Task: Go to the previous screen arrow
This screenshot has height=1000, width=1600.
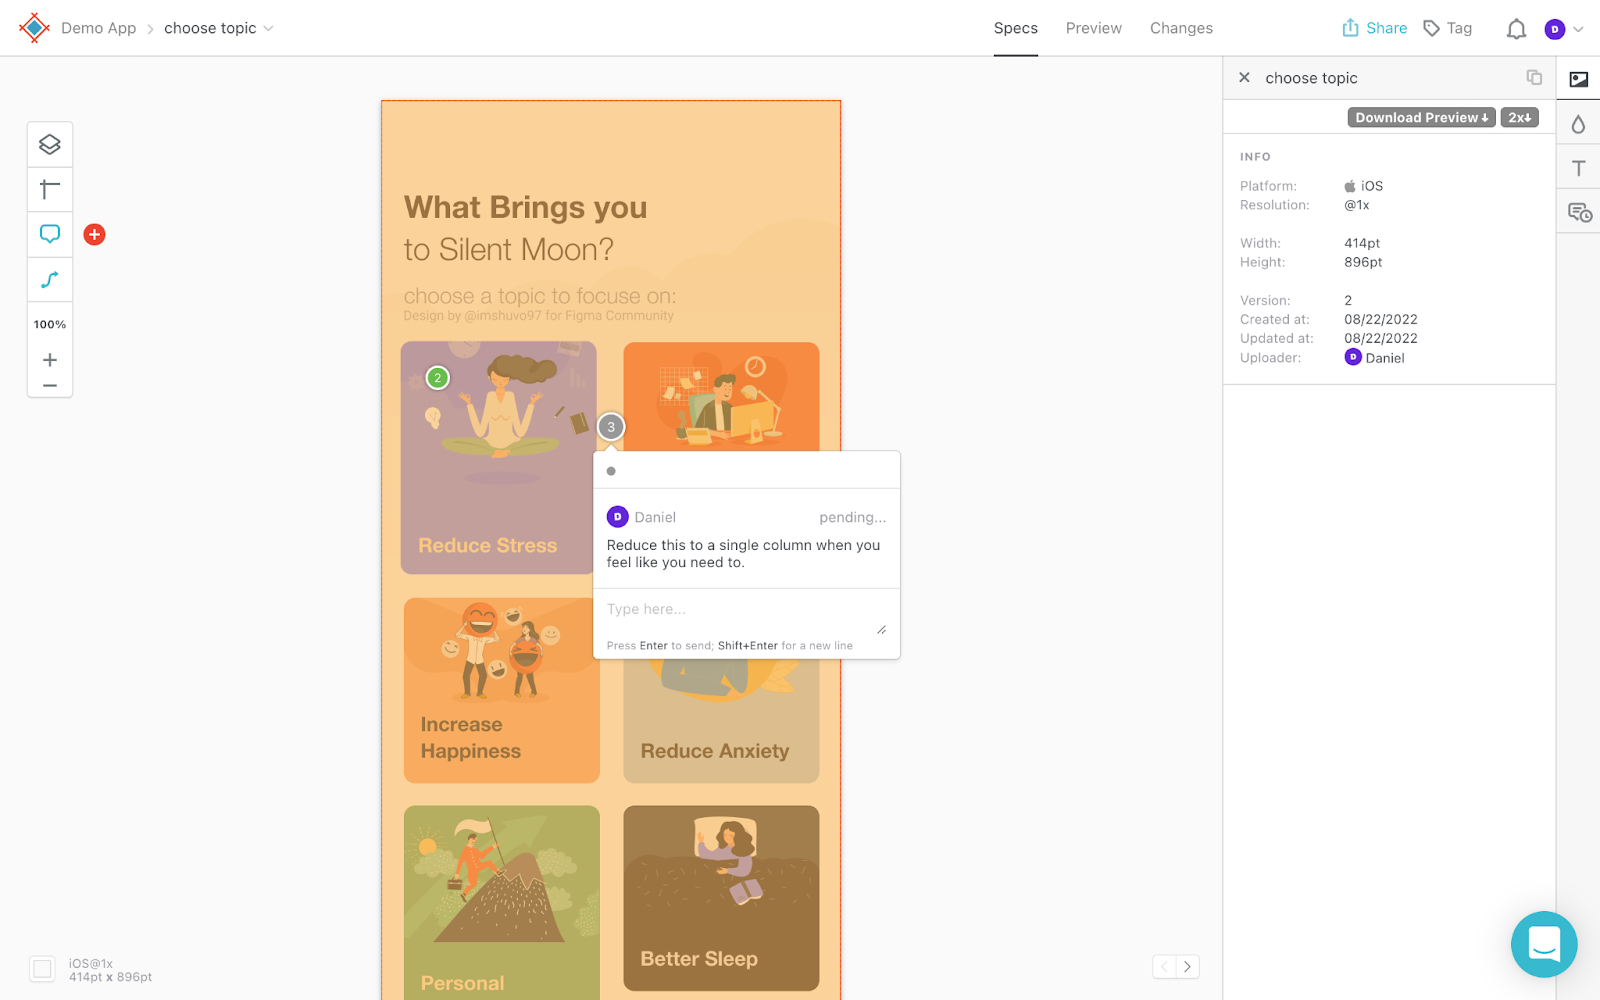Action: tap(1164, 966)
